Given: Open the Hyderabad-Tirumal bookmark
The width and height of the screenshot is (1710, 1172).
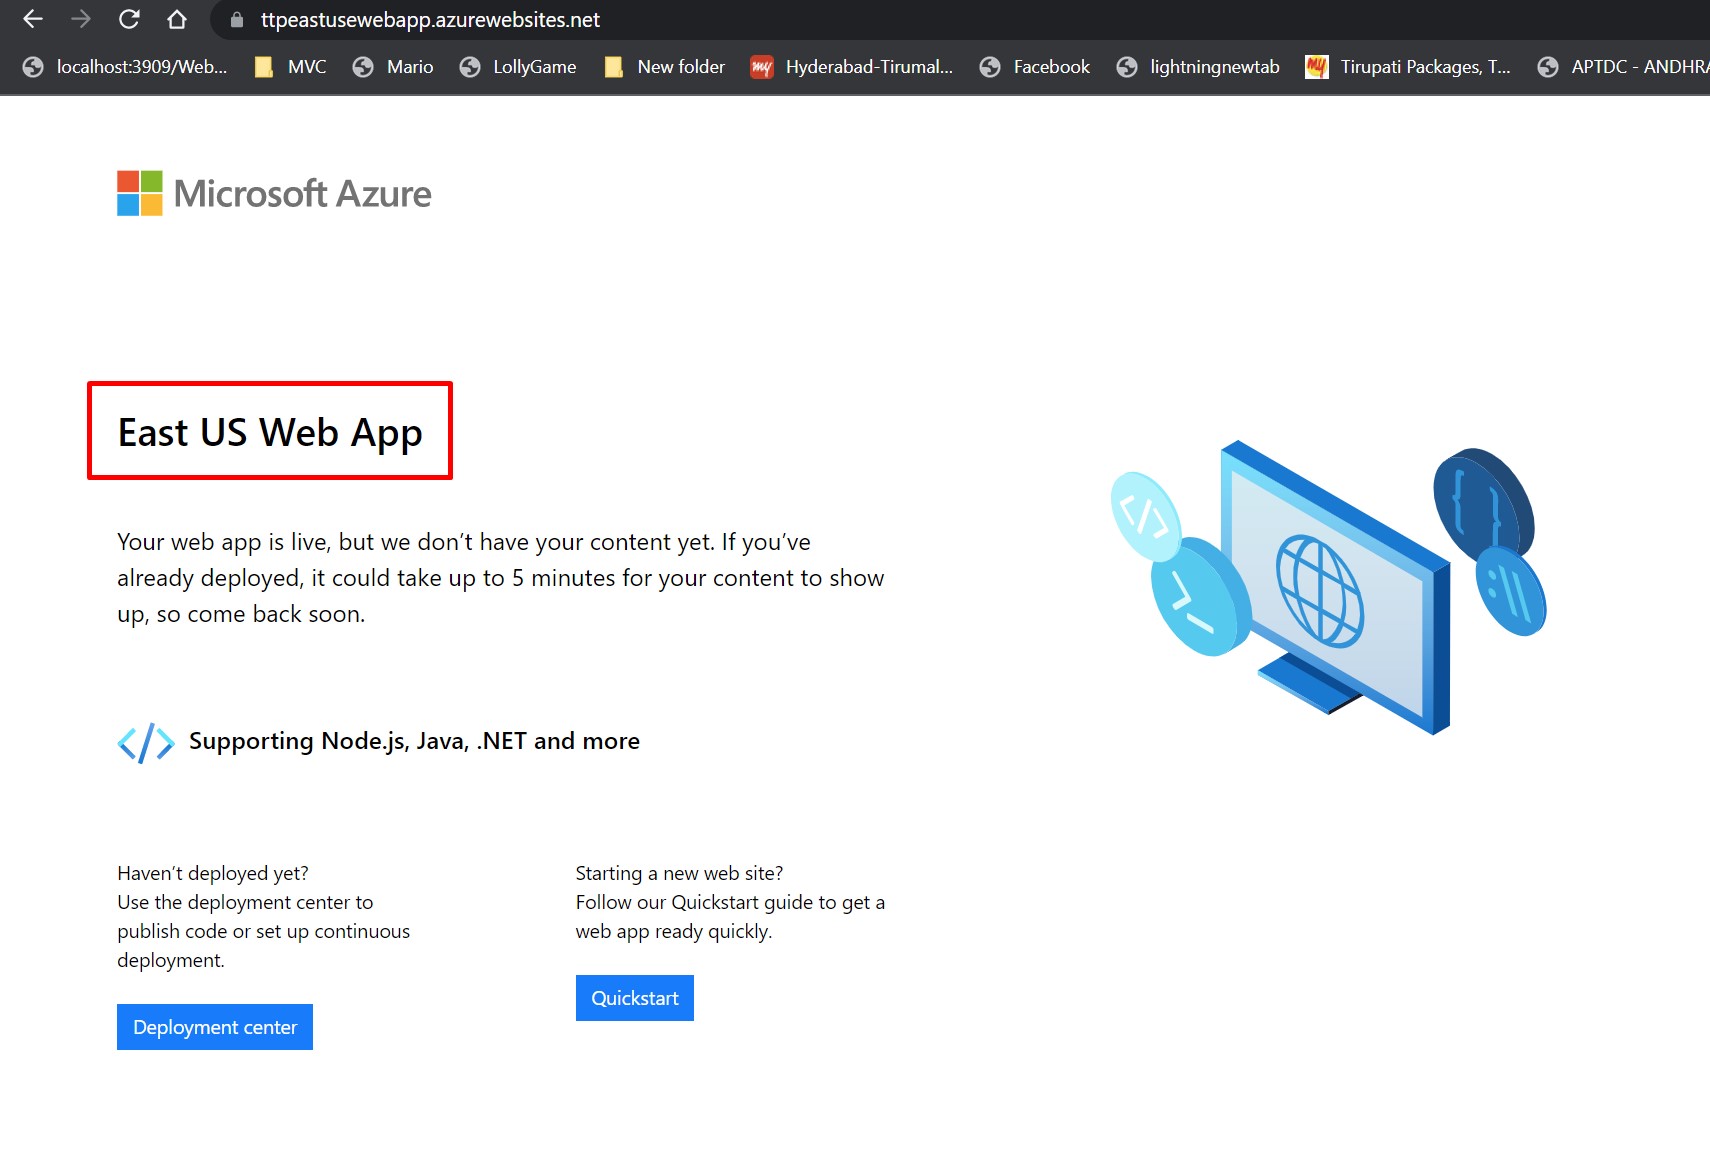Looking at the screenshot, I should tap(852, 67).
